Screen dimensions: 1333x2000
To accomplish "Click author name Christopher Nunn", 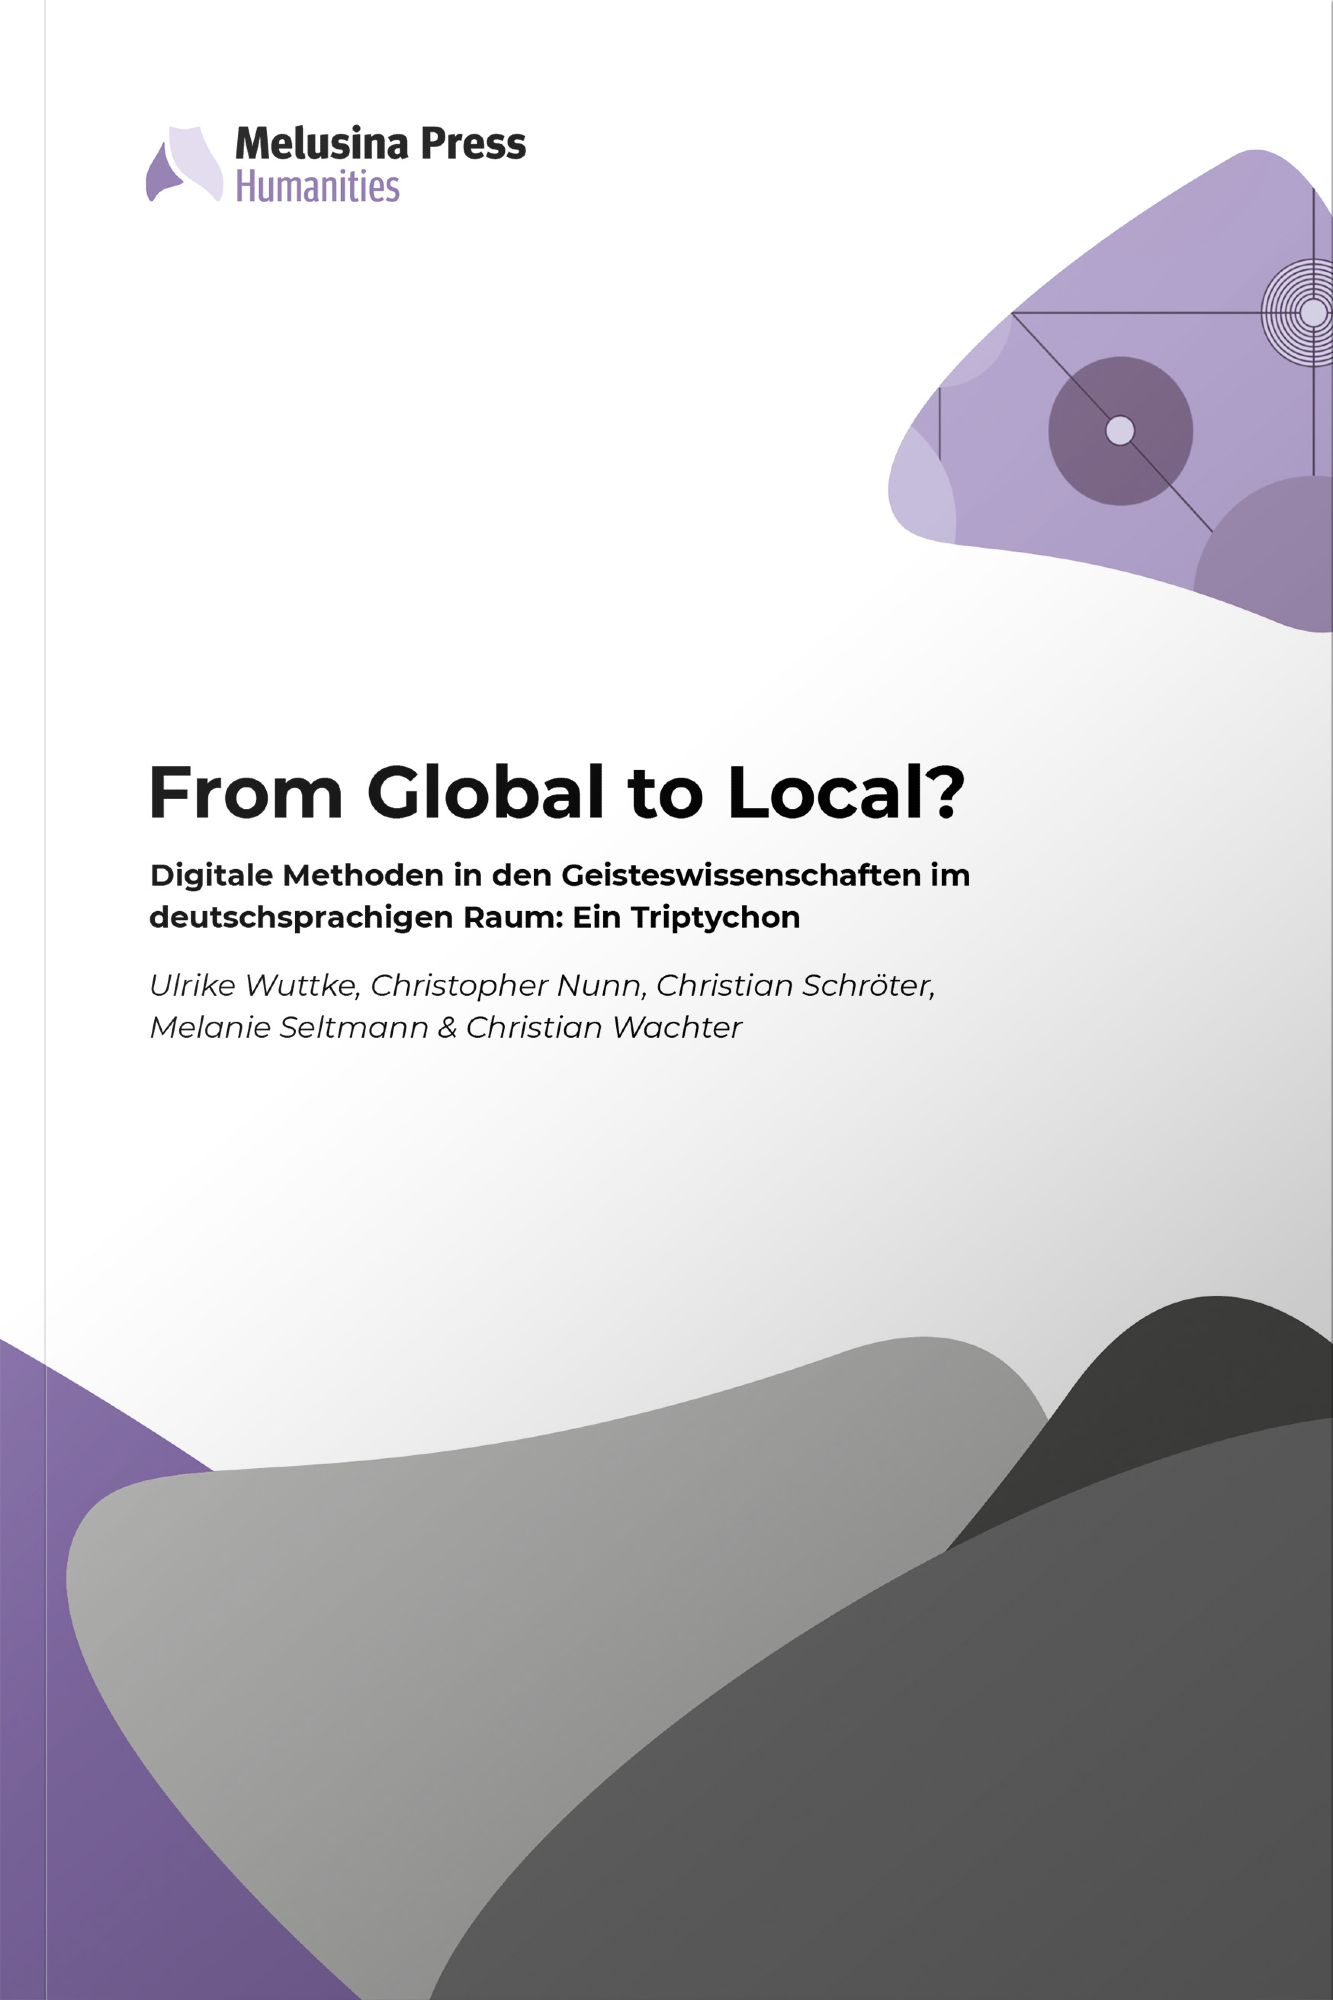I will (x=507, y=986).
